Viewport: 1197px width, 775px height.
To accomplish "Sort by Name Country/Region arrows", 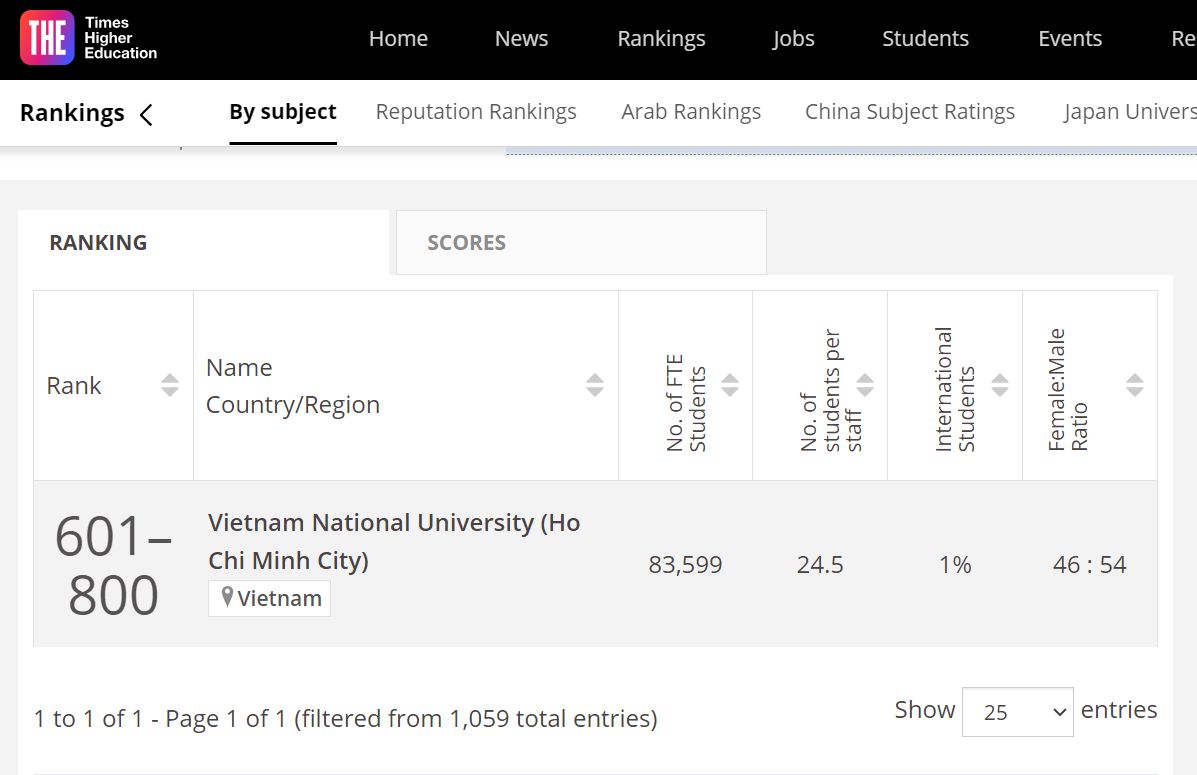I will [x=595, y=385].
